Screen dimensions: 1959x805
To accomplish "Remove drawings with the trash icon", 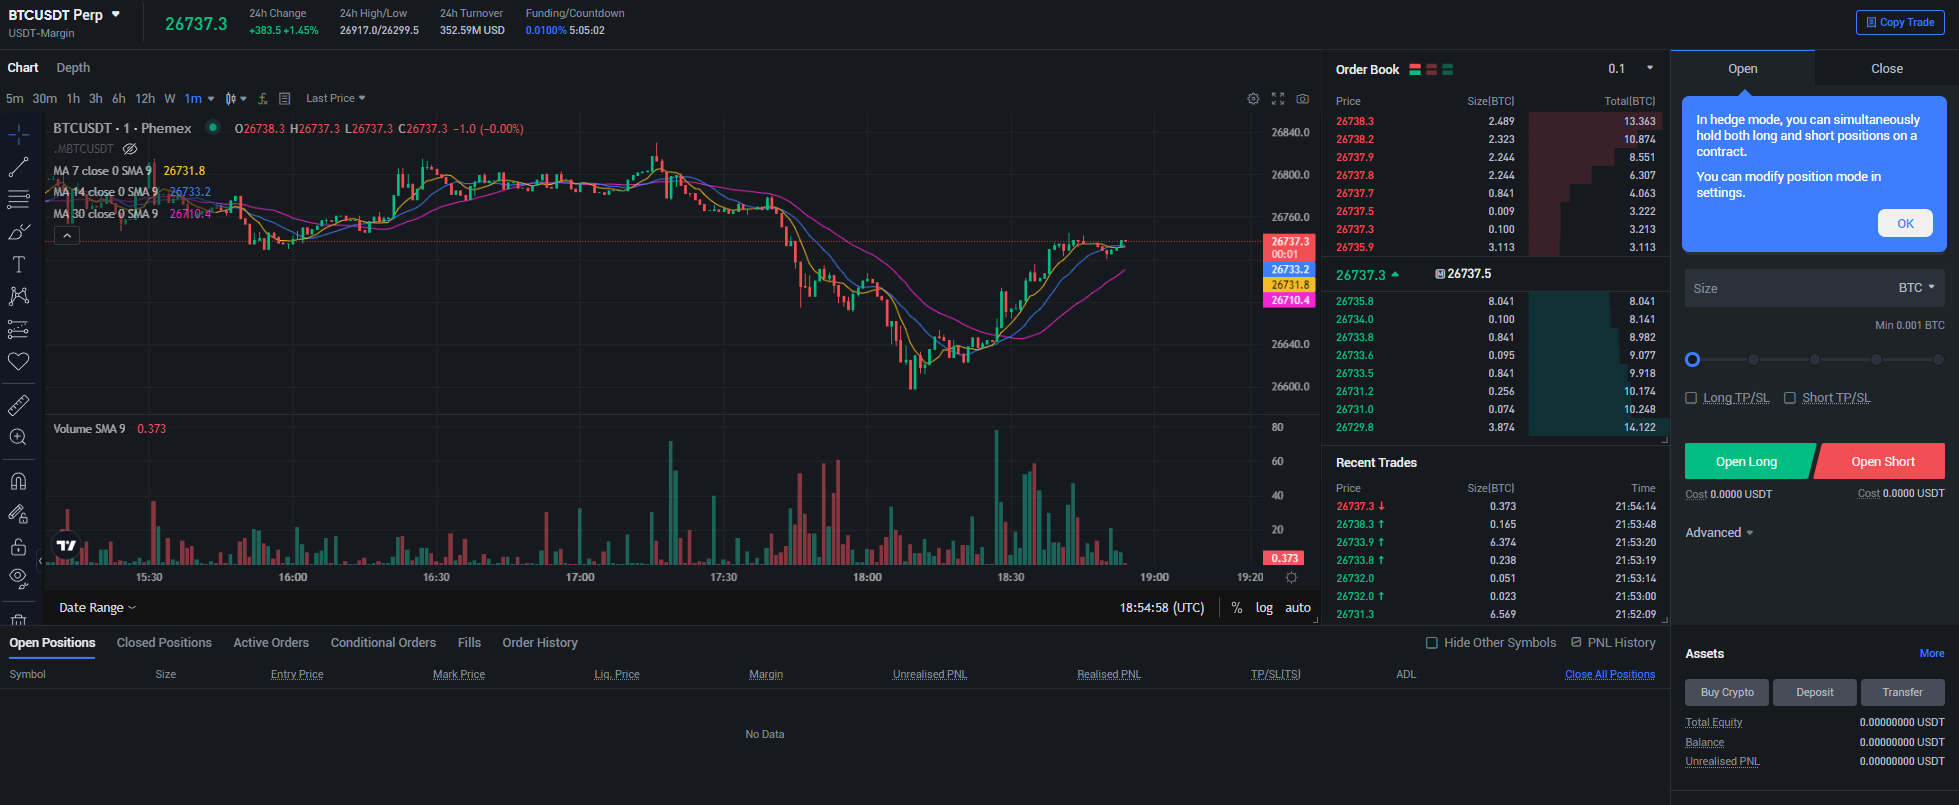I will [18, 619].
